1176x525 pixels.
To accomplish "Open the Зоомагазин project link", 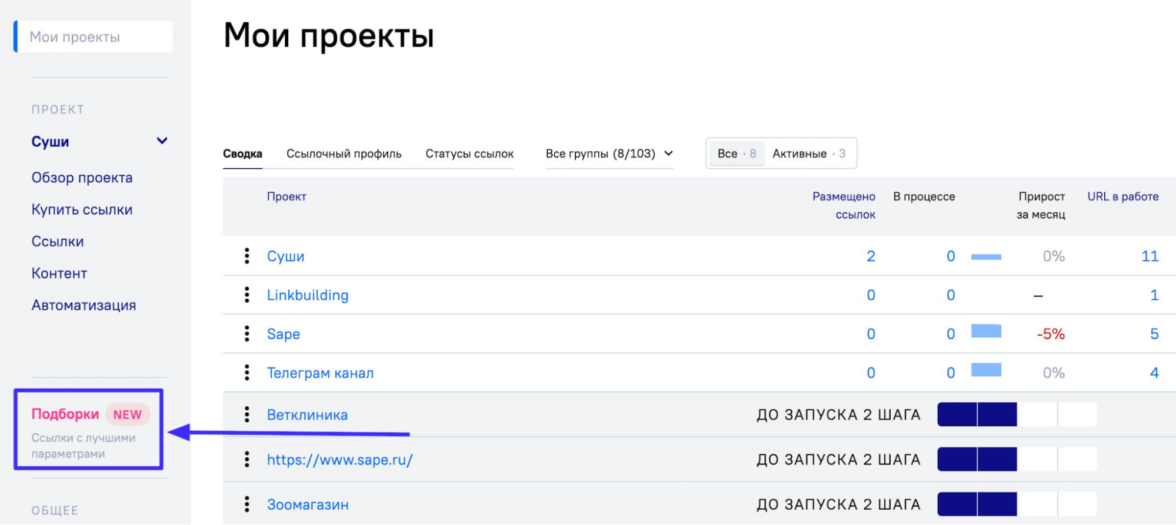I will (x=308, y=505).
